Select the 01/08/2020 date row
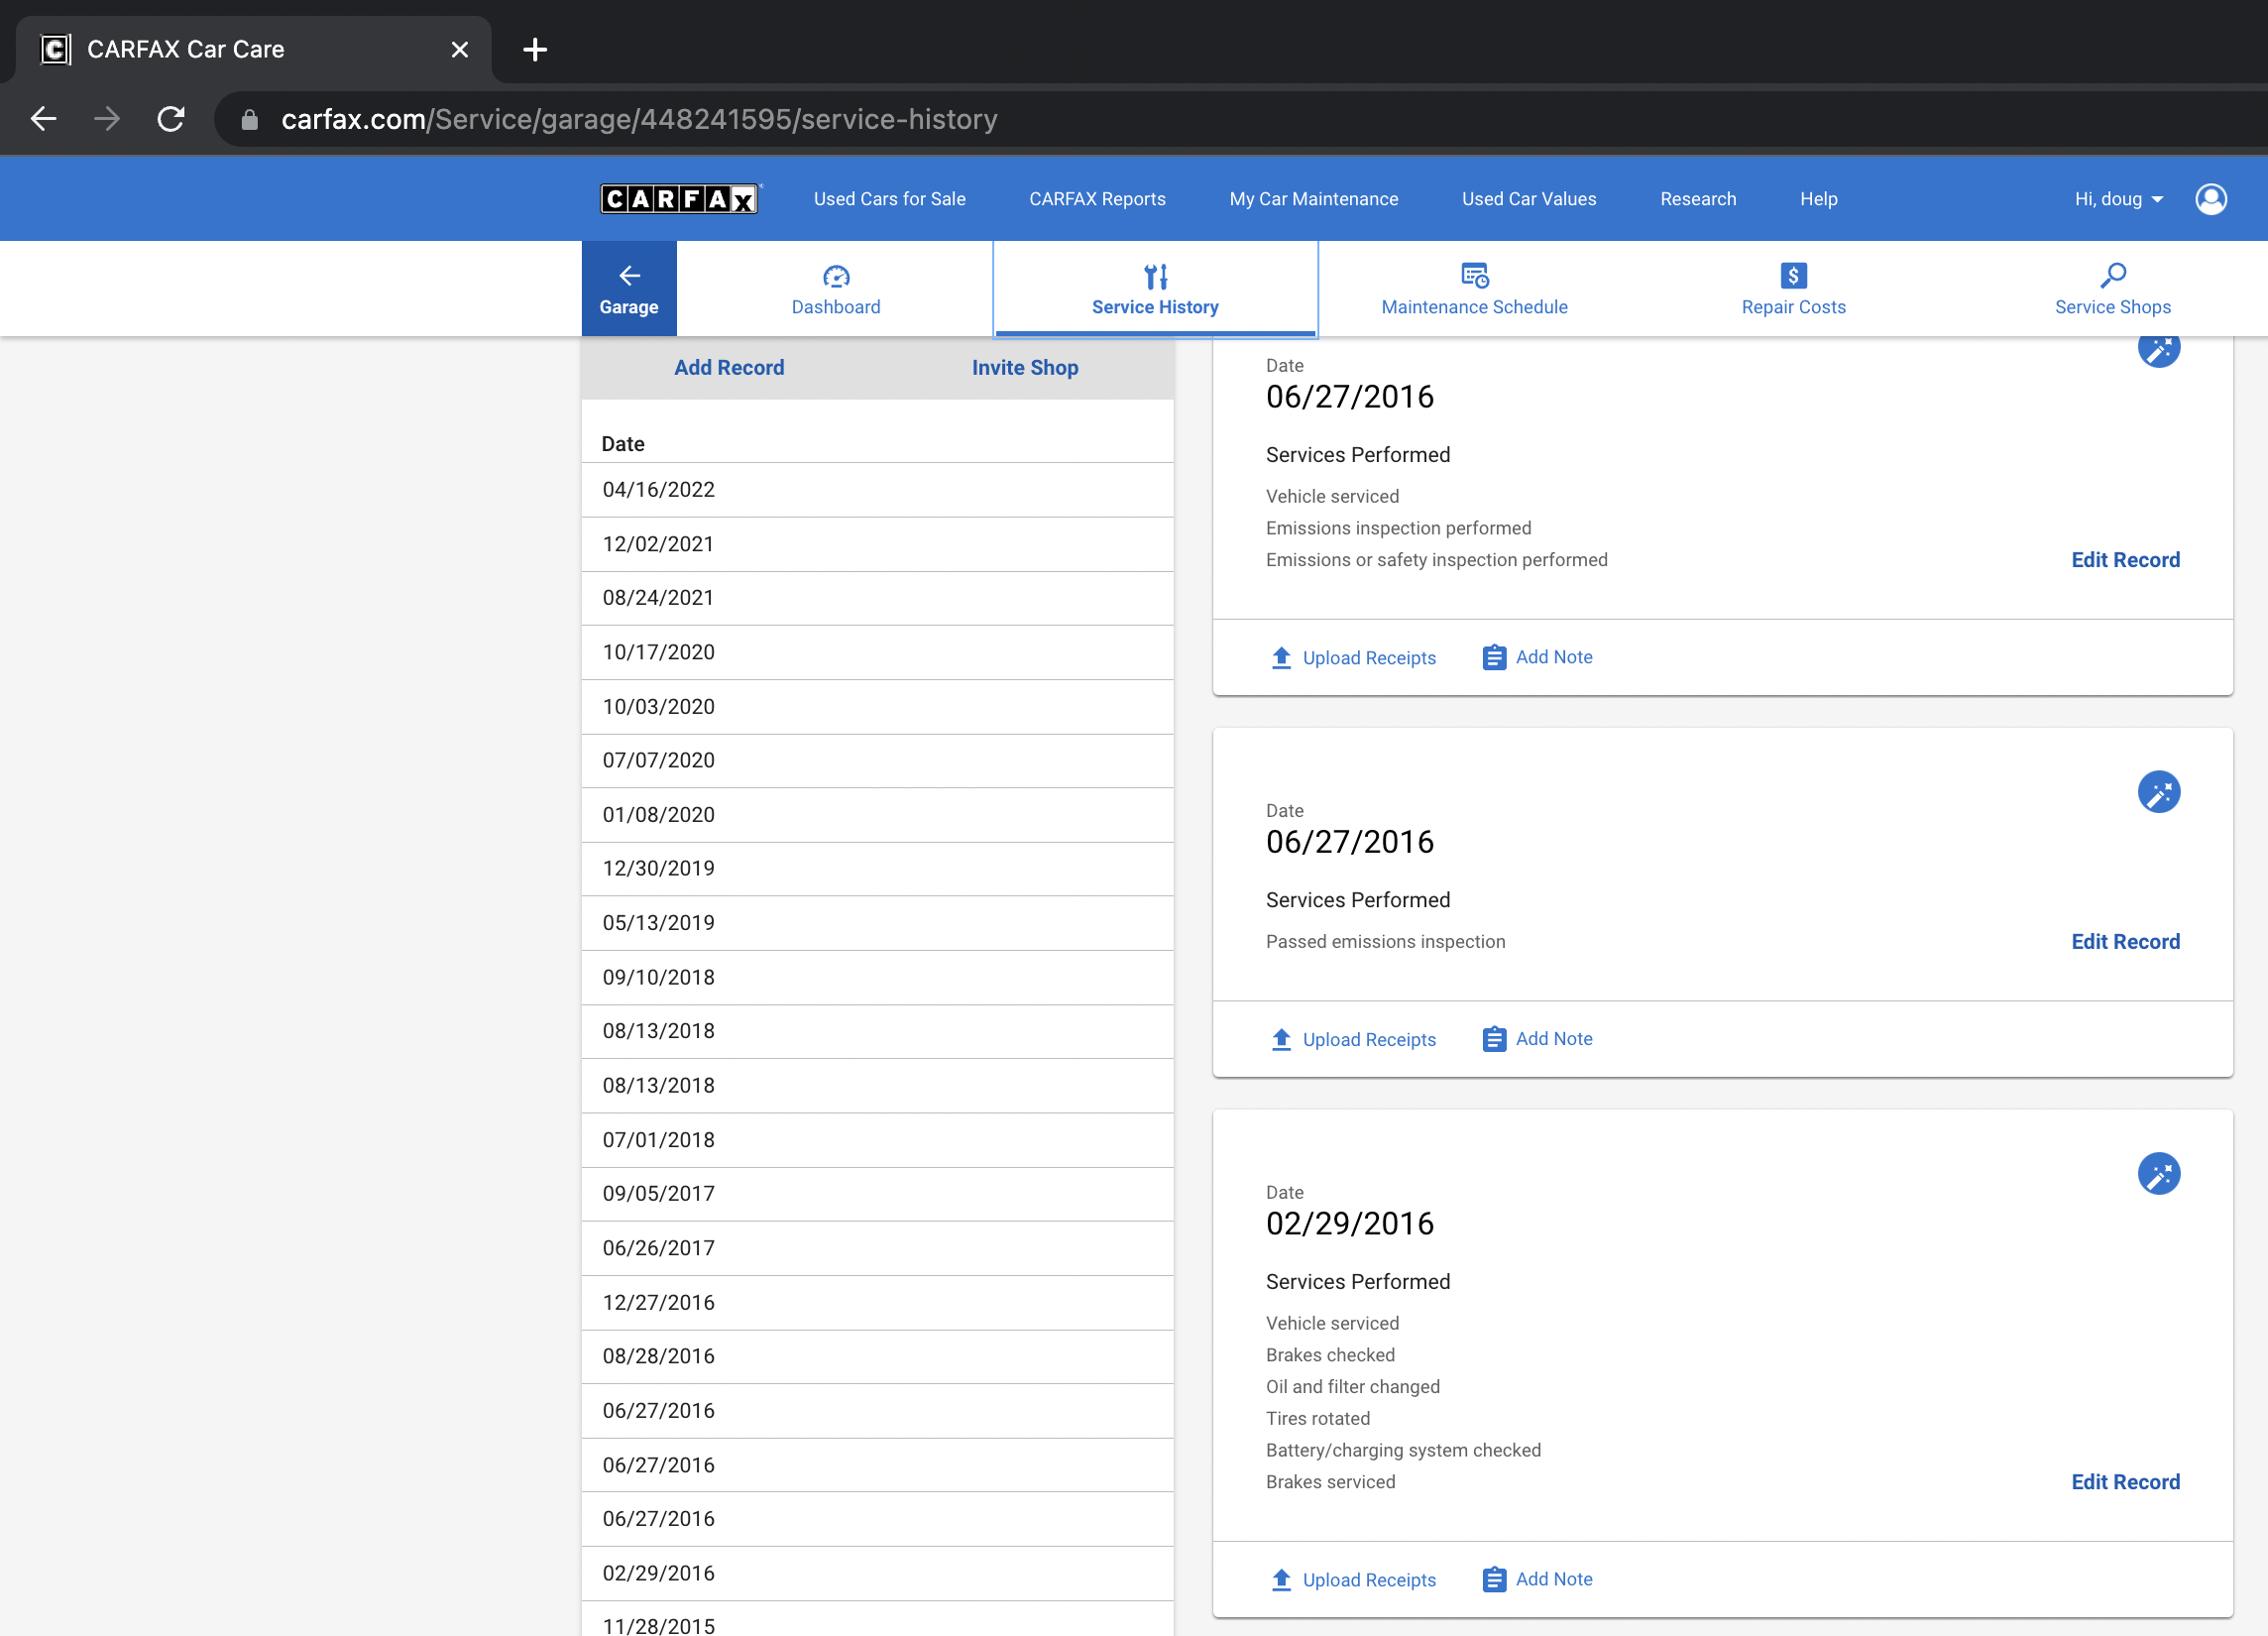 (x=877, y=815)
